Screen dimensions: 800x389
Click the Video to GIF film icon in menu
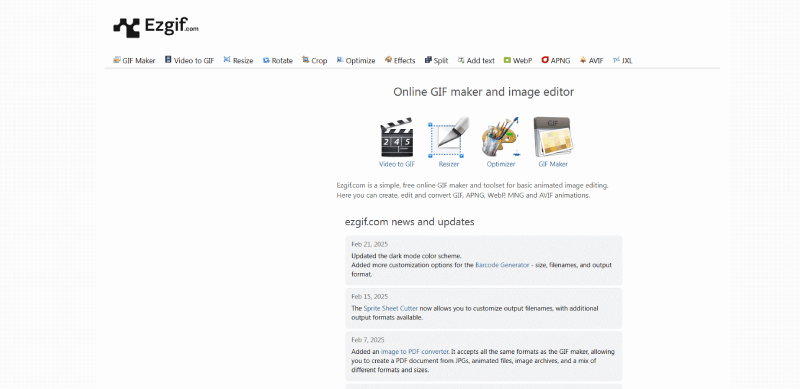pyautogui.click(x=168, y=60)
